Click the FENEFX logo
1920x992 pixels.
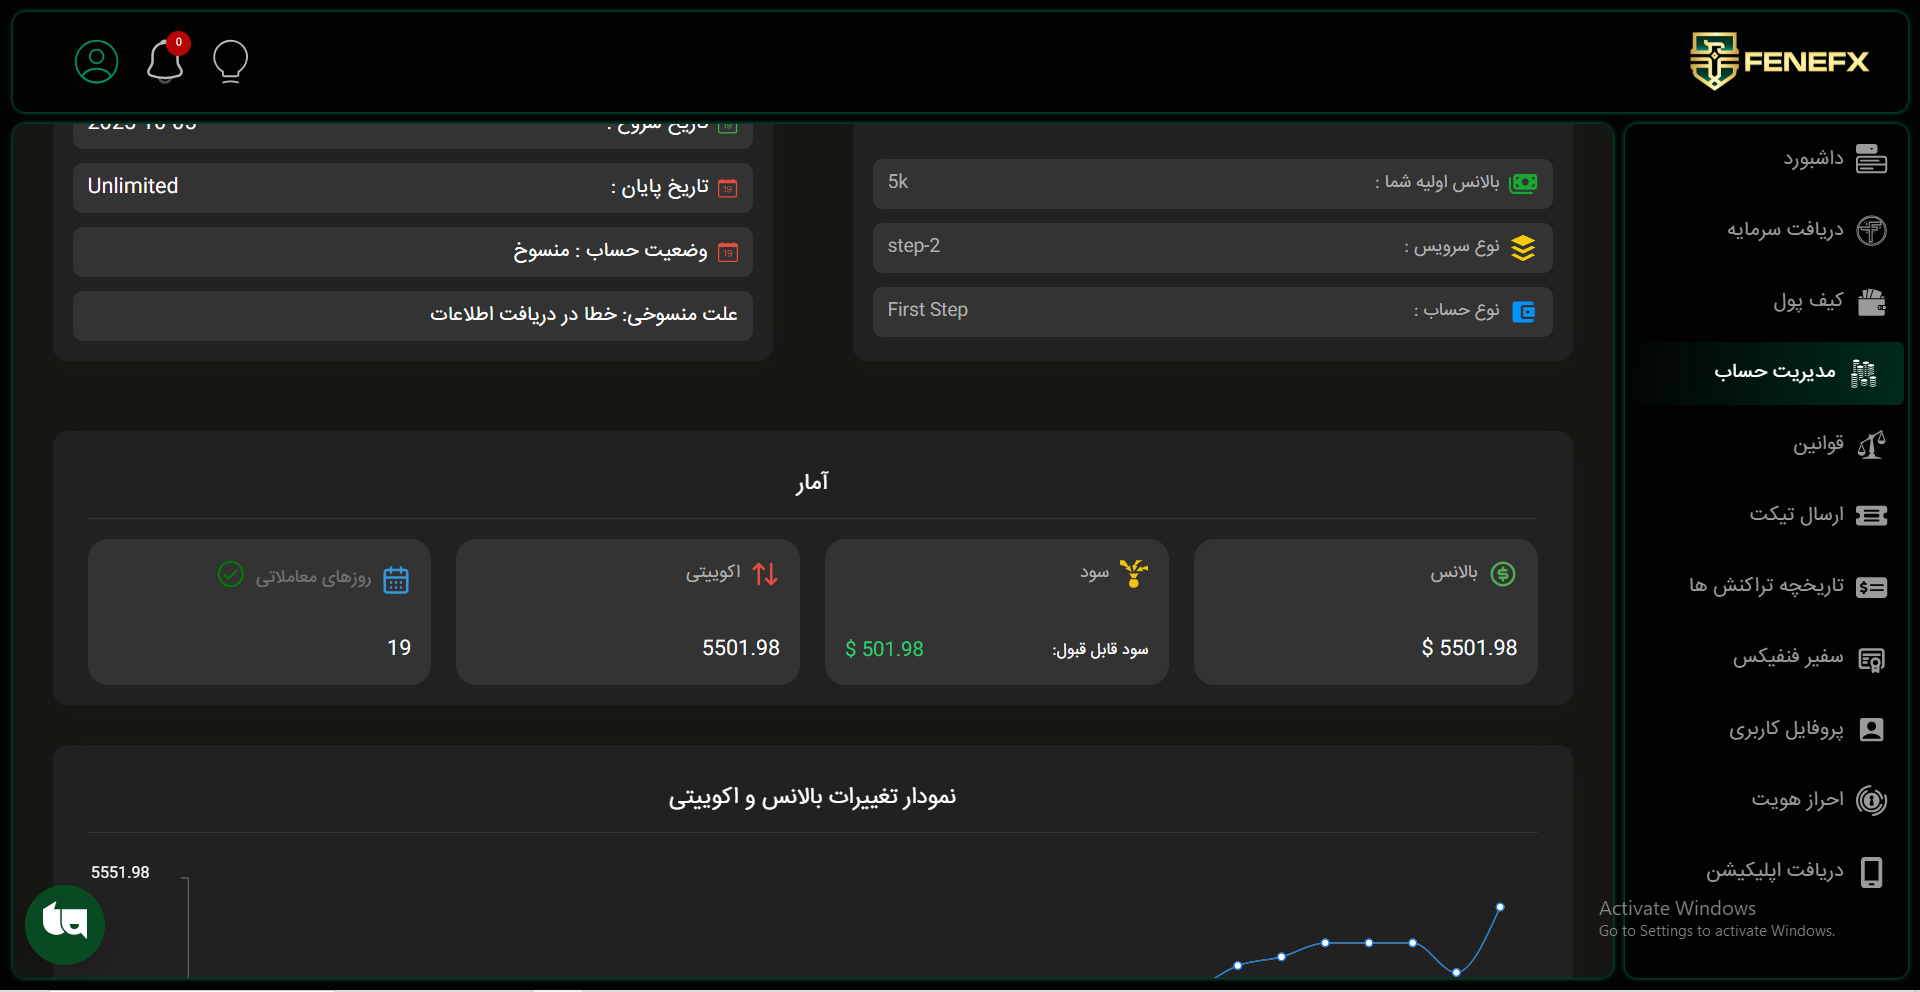click(1778, 62)
